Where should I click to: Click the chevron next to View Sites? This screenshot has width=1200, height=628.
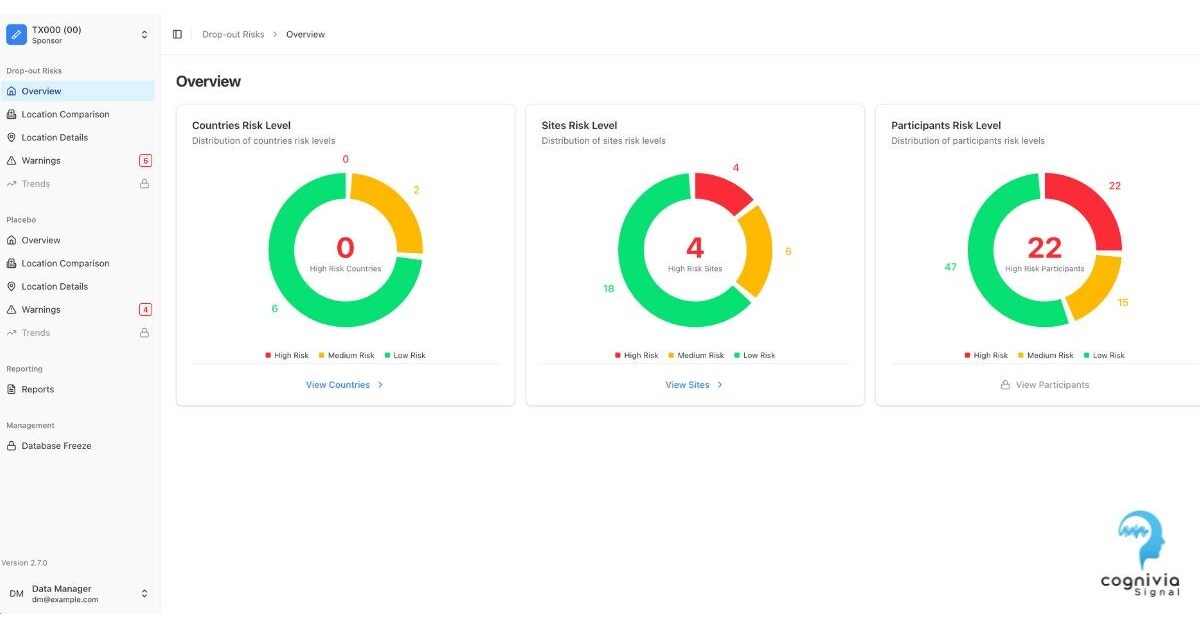pos(720,385)
